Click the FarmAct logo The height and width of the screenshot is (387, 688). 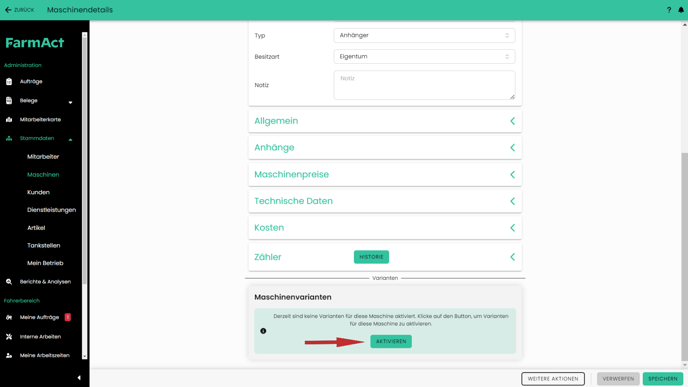[35, 43]
